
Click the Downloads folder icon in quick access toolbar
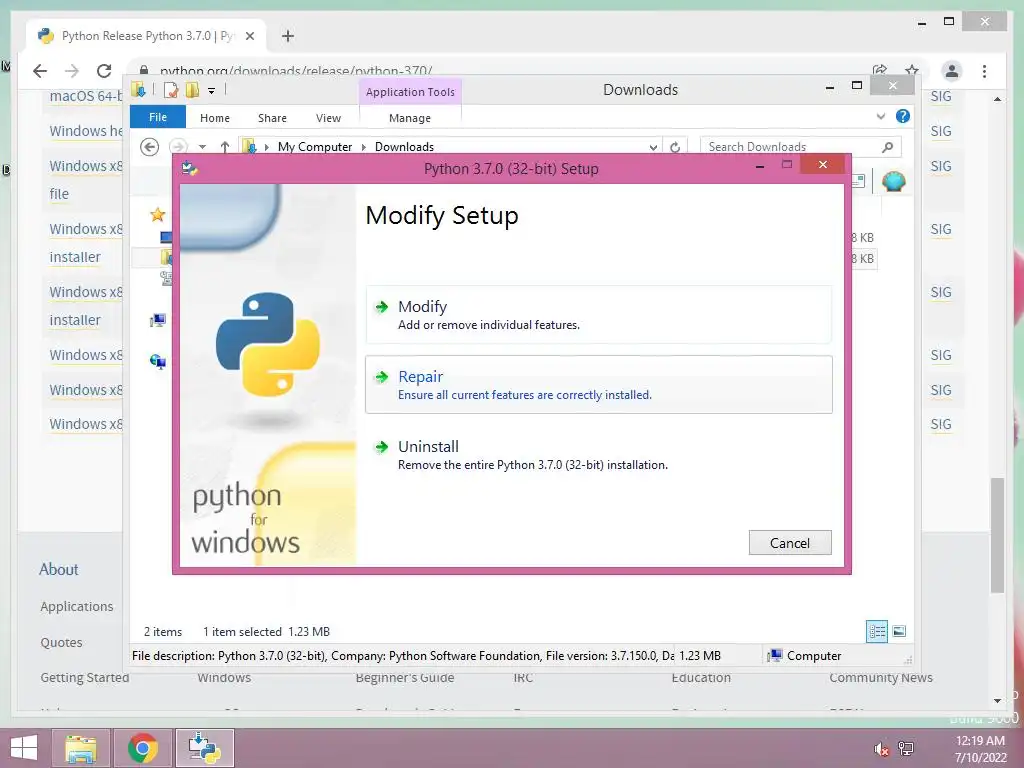(138, 89)
